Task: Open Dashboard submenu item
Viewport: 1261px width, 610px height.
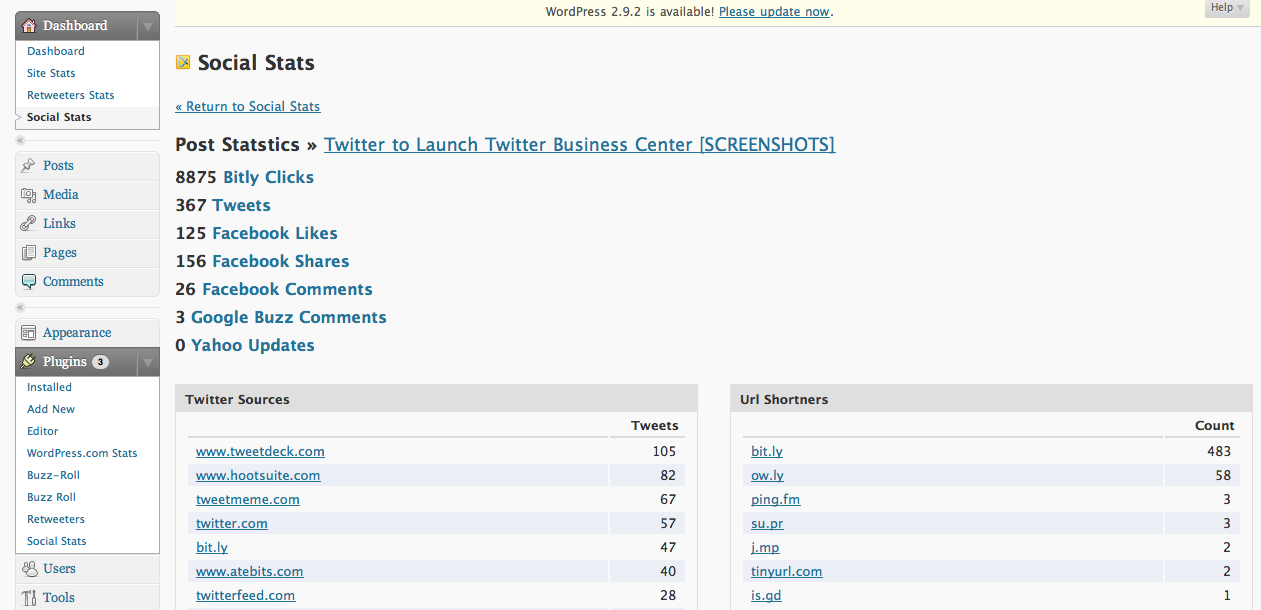Action: coord(56,51)
